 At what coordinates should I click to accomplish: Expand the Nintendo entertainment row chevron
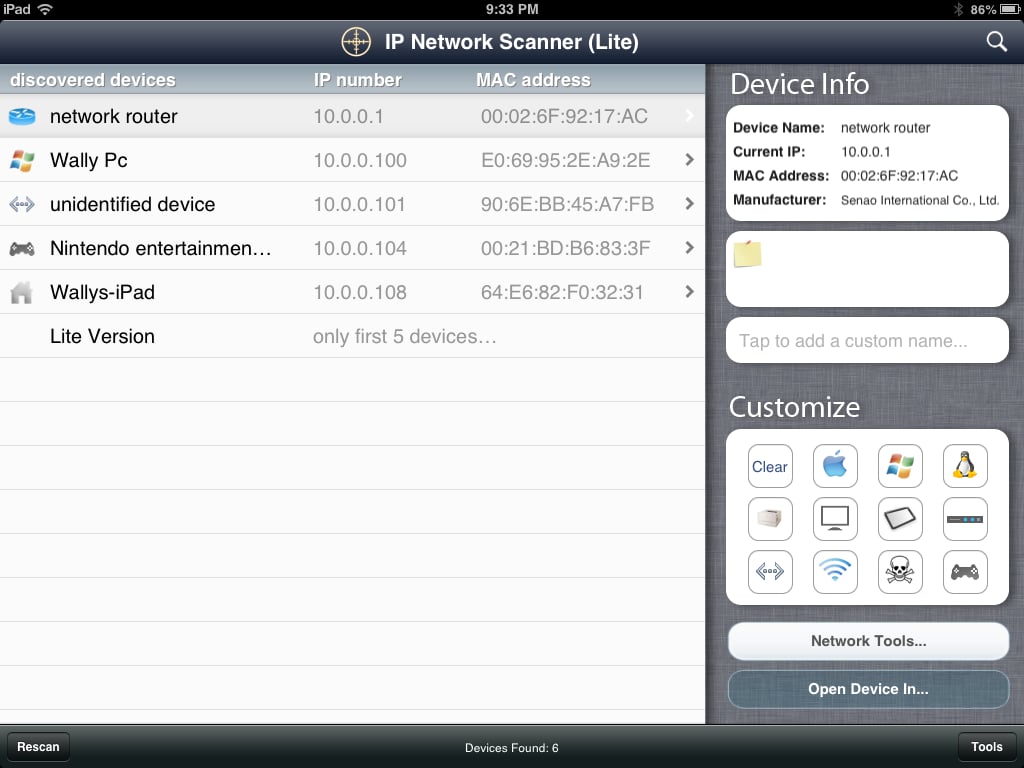[690, 248]
